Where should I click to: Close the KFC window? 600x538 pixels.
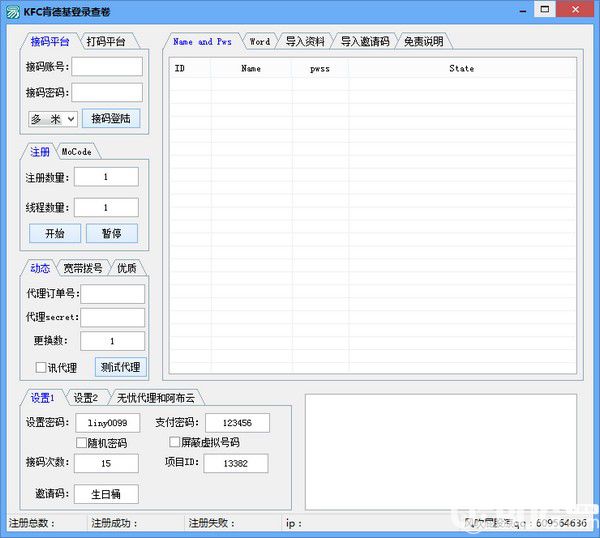576,10
